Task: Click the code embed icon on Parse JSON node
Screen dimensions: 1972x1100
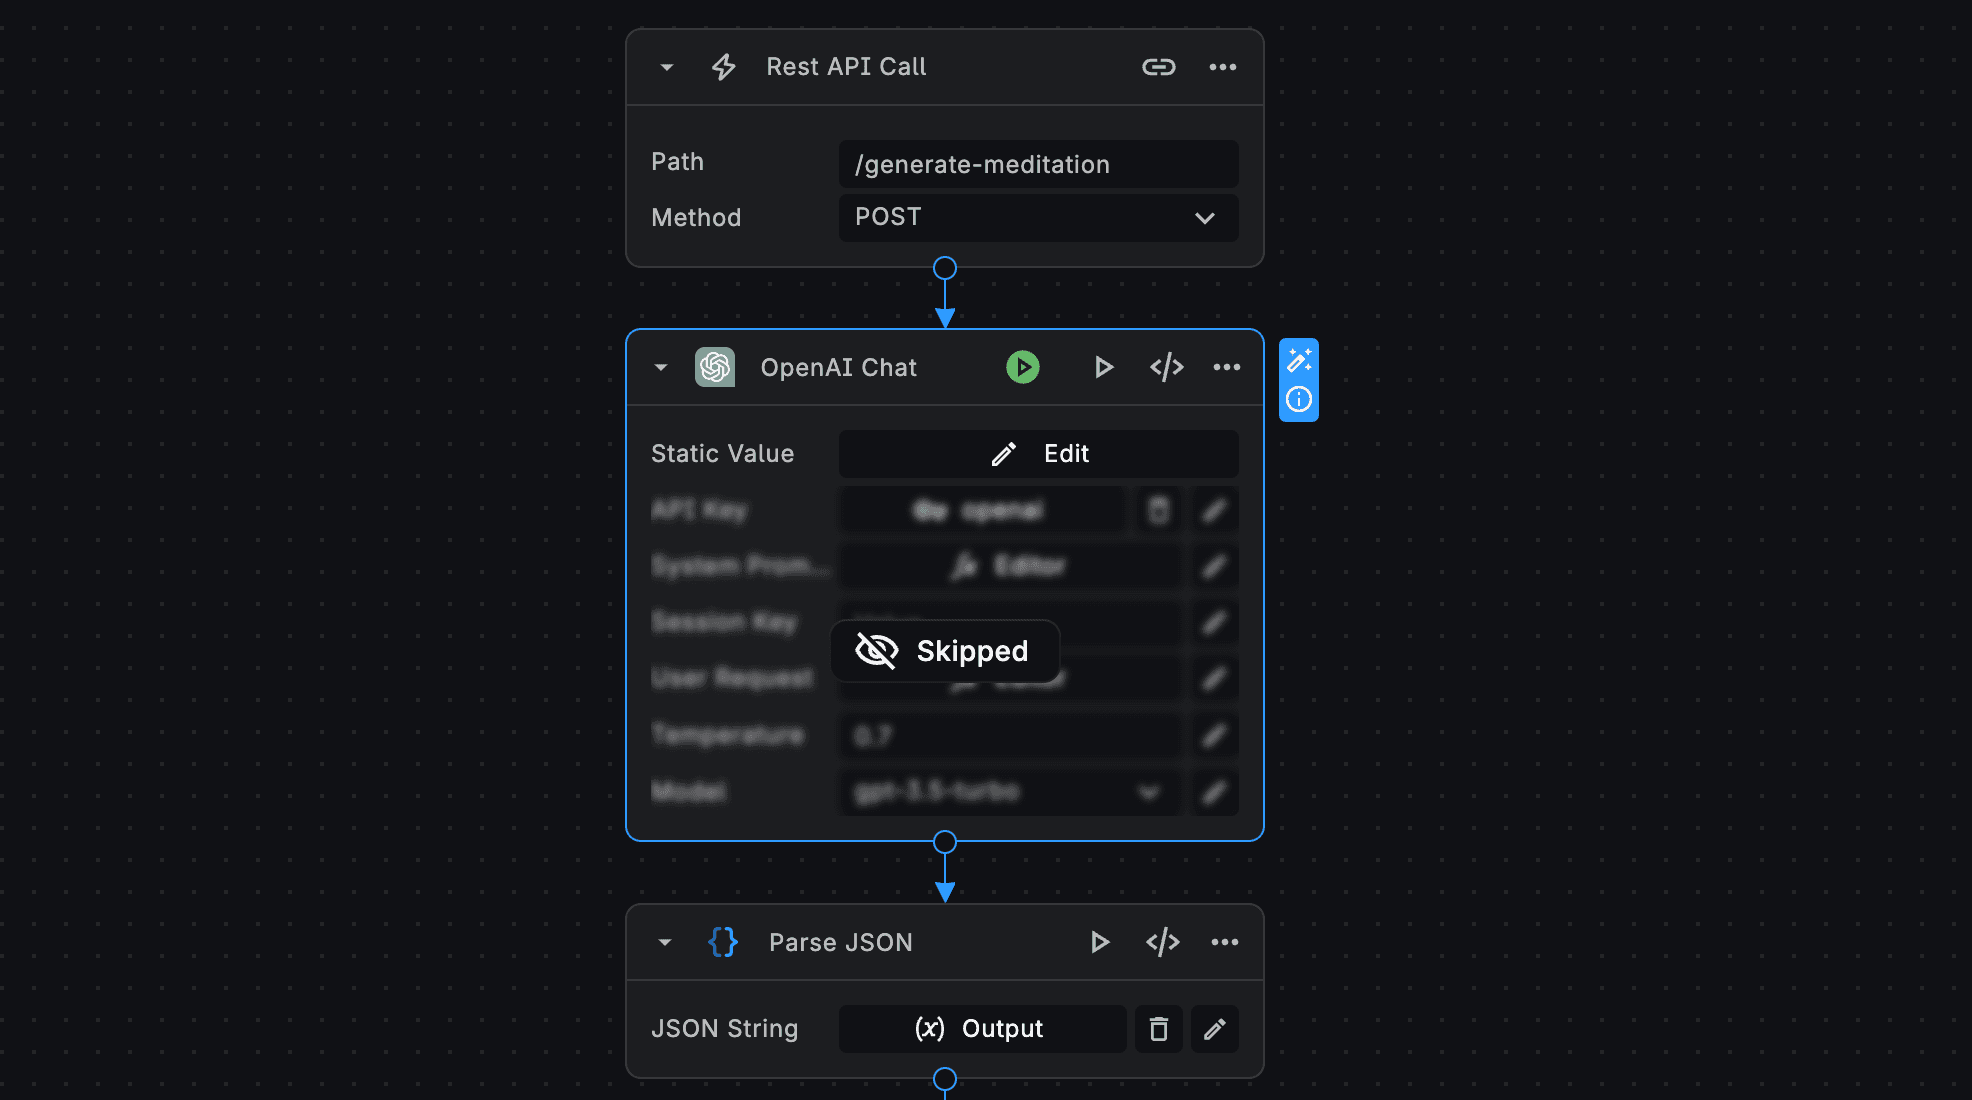Action: tap(1162, 942)
